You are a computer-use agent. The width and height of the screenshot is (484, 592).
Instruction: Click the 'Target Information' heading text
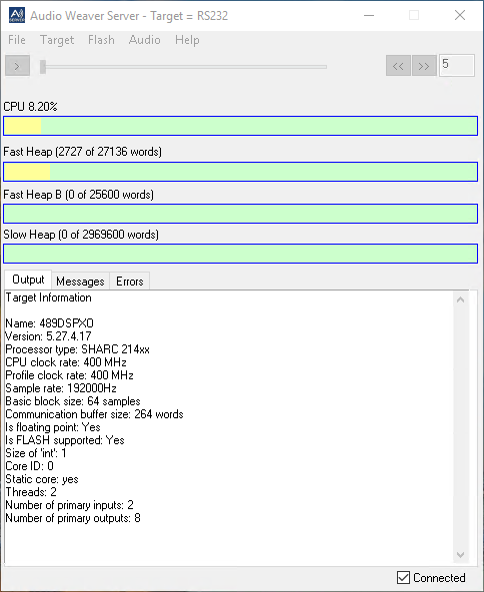(48, 298)
